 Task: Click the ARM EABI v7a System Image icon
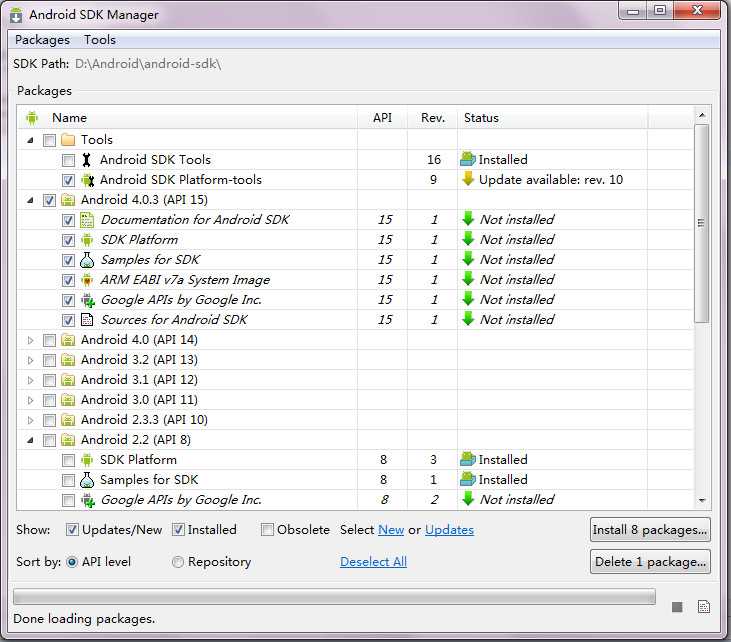(87, 280)
